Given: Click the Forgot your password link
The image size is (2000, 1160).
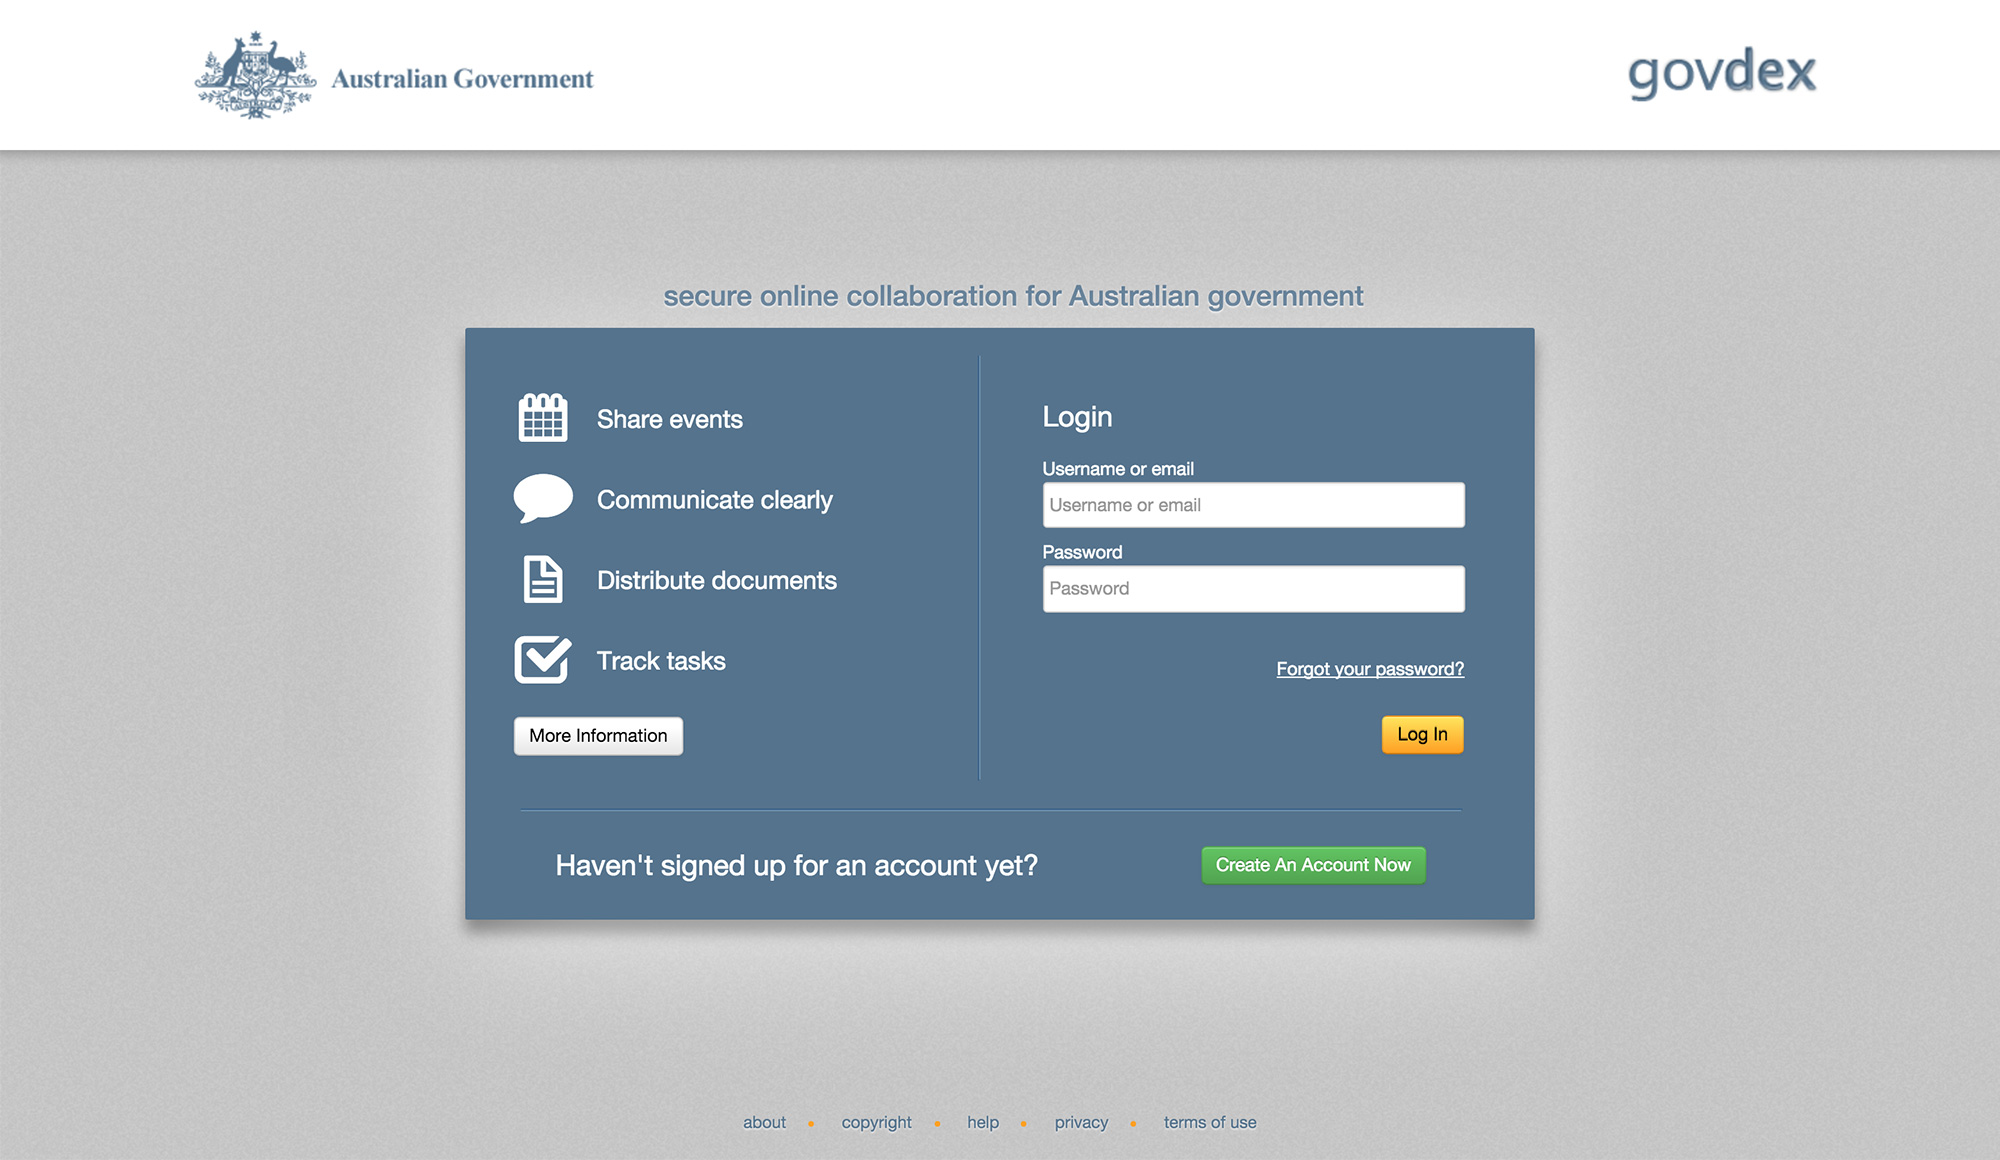Looking at the screenshot, I should pos(1371,668).
